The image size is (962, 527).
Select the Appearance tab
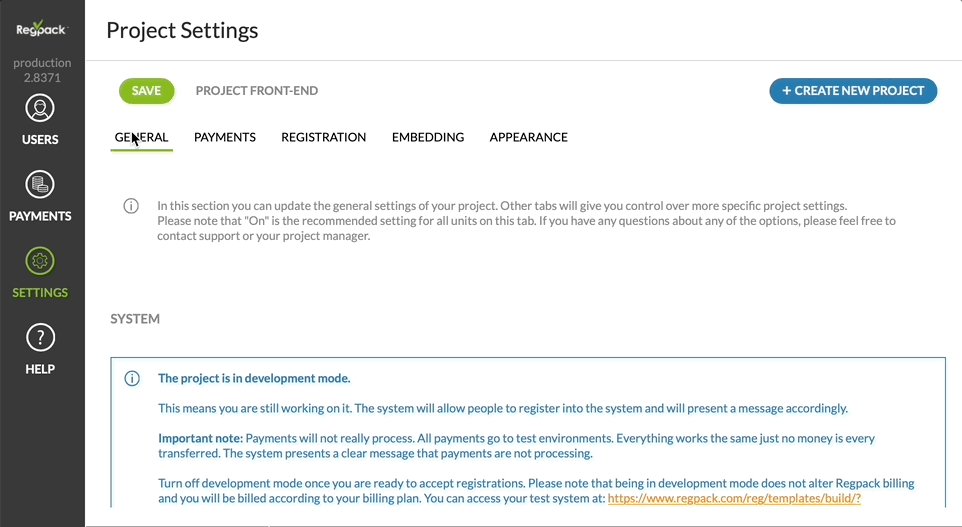tap(528, 137)
